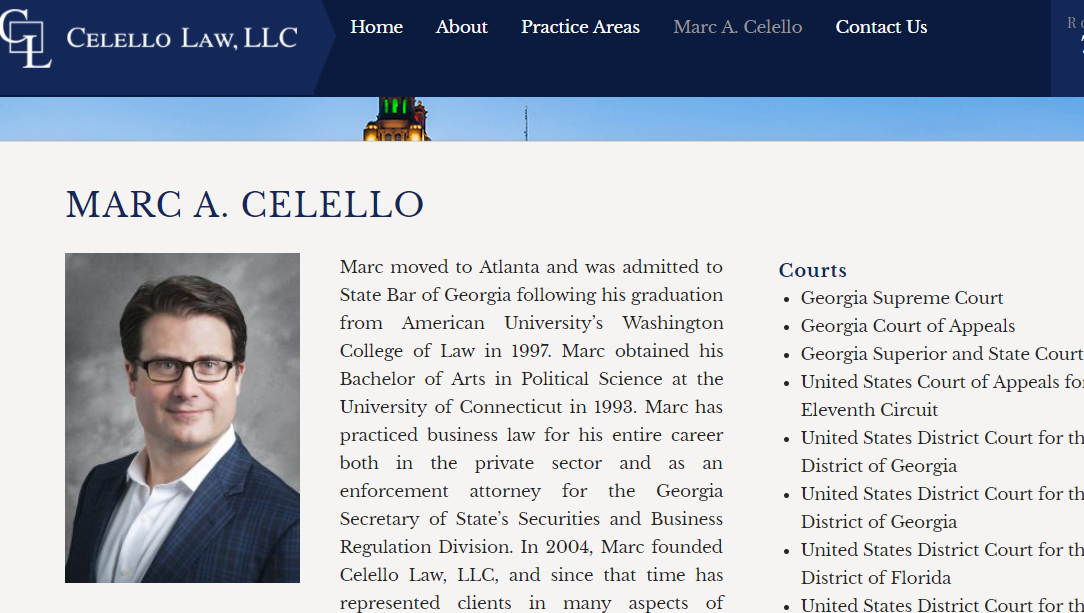Open the Practice Areas navigation item
The height and width of the screenshot is (613, 1084).
coord(580,27)
